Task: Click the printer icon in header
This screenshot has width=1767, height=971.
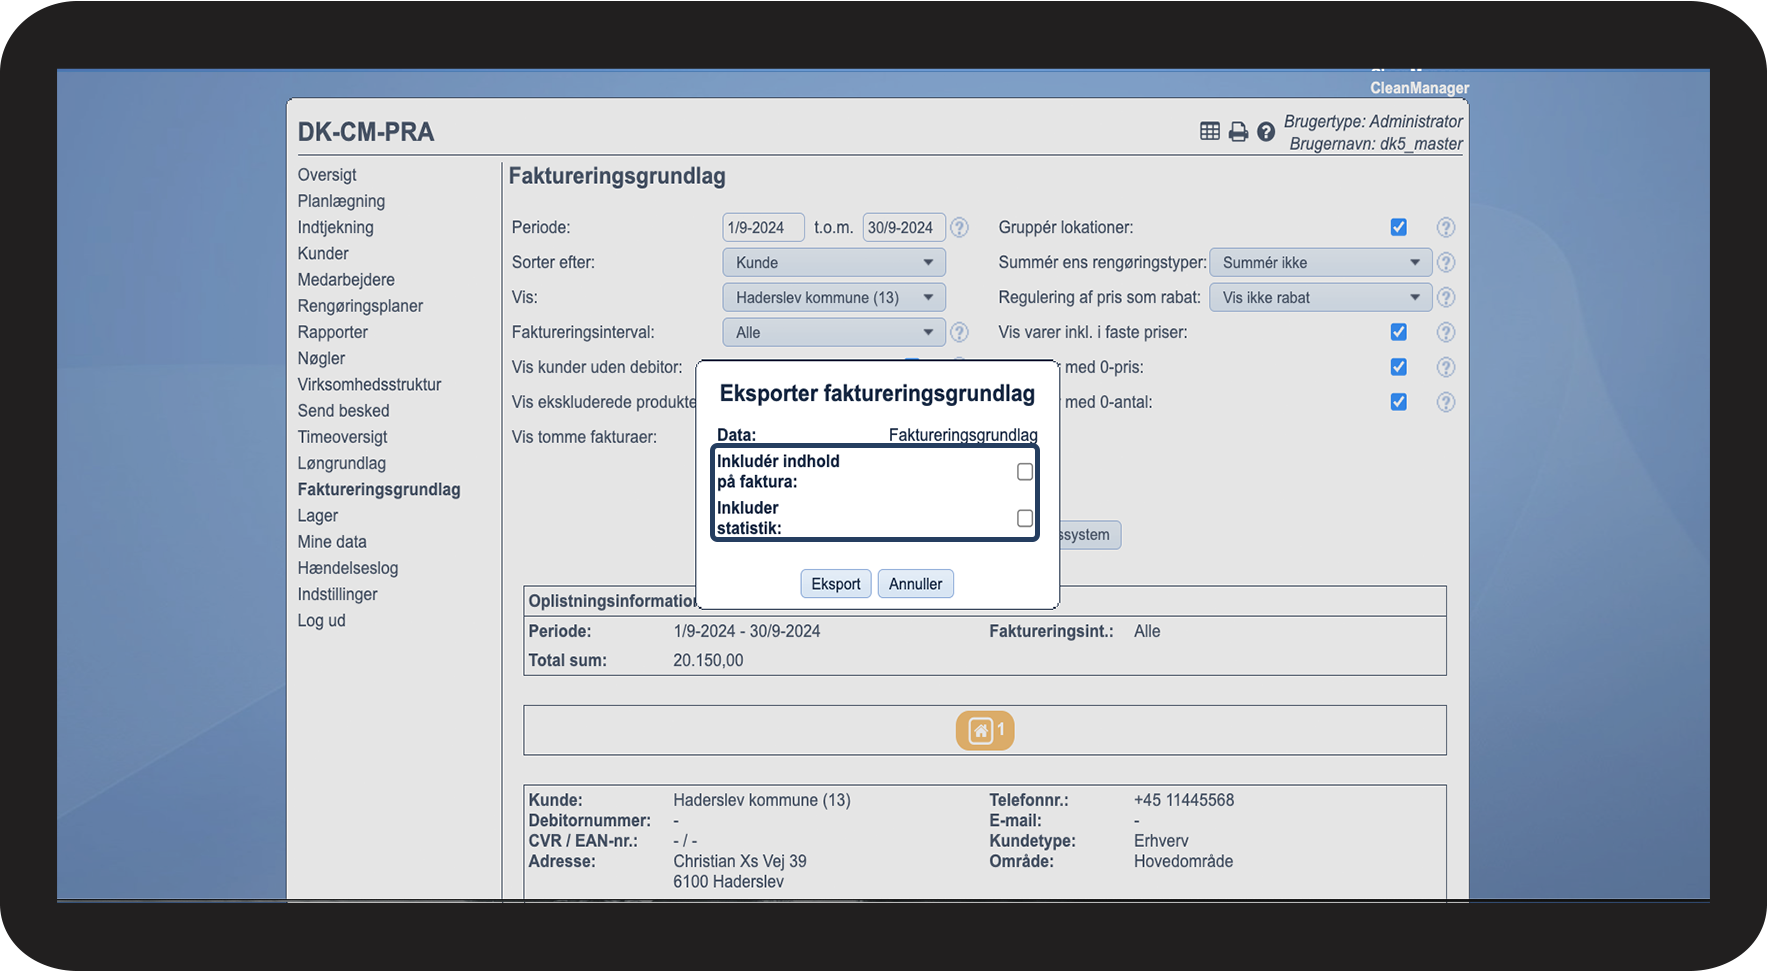Action: pyautogui.click(x=1238, y=132)
